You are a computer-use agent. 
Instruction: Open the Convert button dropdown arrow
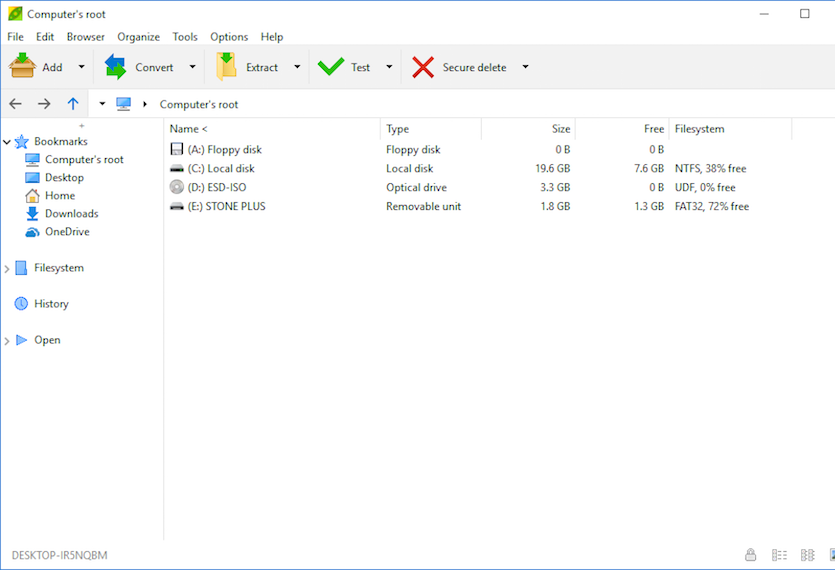point(192,67)
